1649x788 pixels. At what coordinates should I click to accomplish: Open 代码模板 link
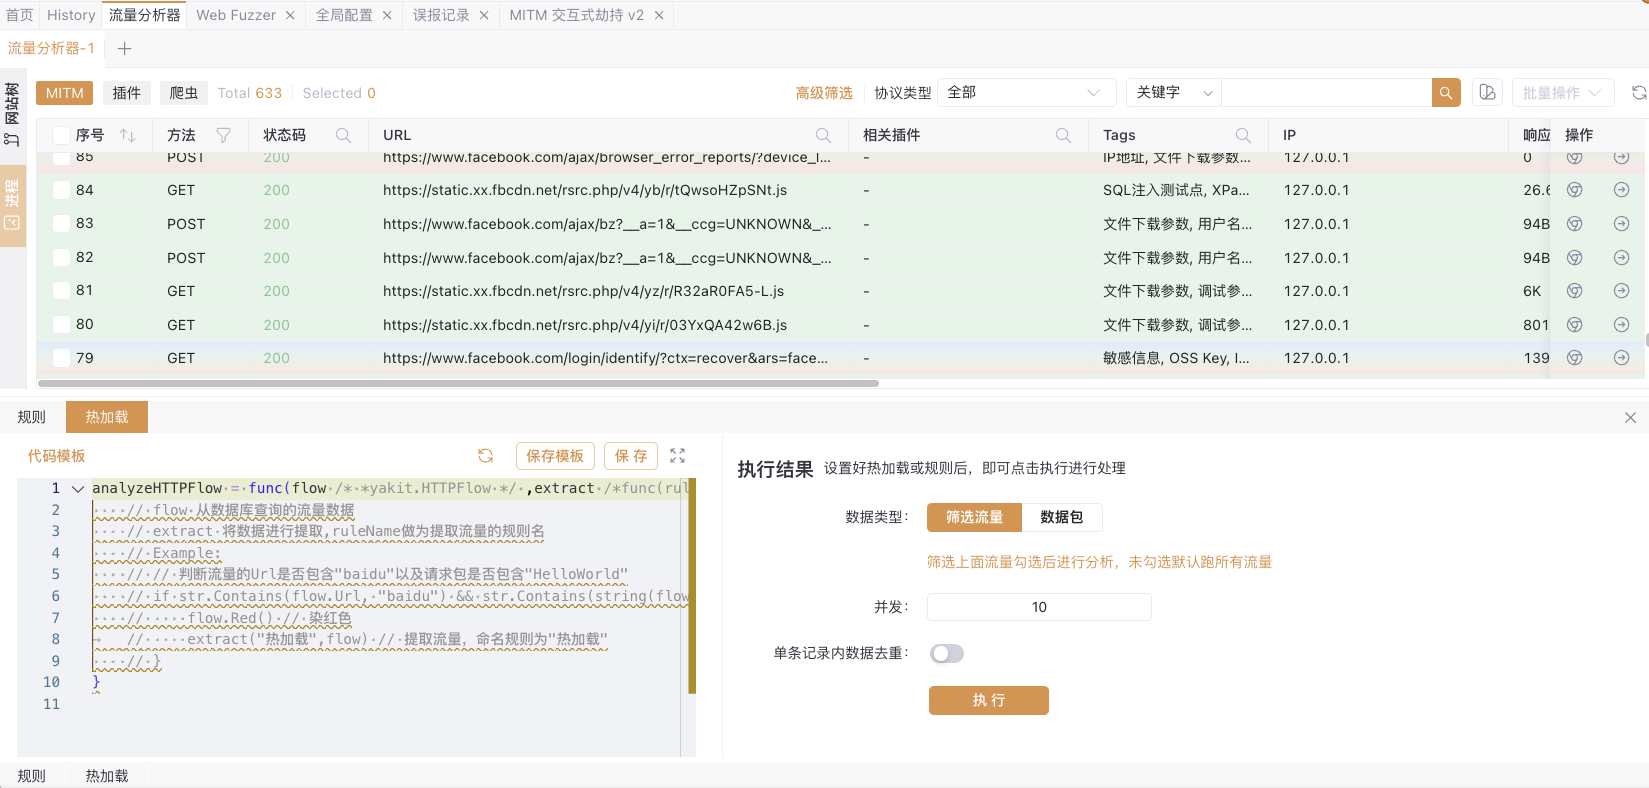point(57,456)
